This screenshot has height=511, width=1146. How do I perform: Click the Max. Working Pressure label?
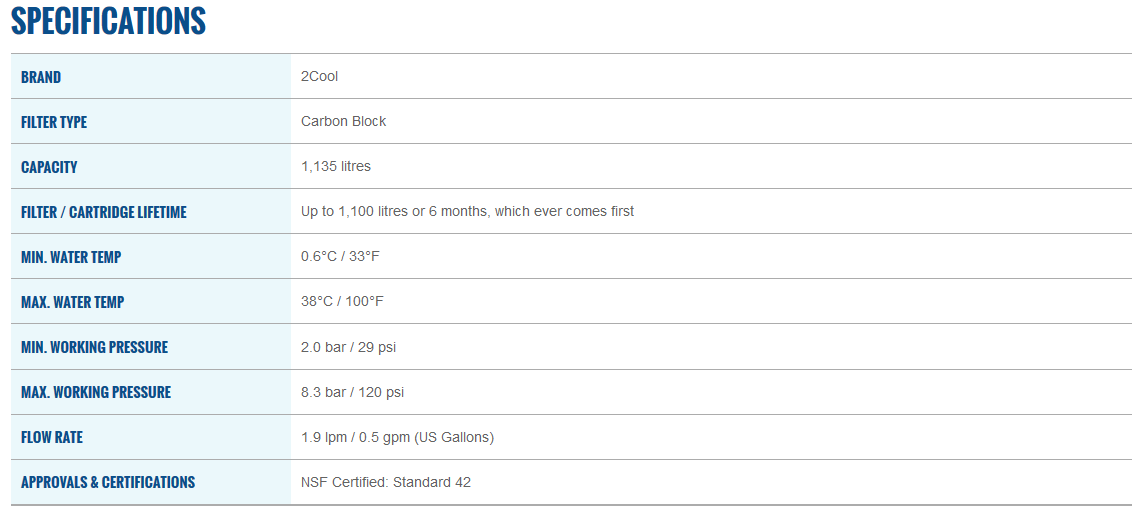(x=96, y=392)
